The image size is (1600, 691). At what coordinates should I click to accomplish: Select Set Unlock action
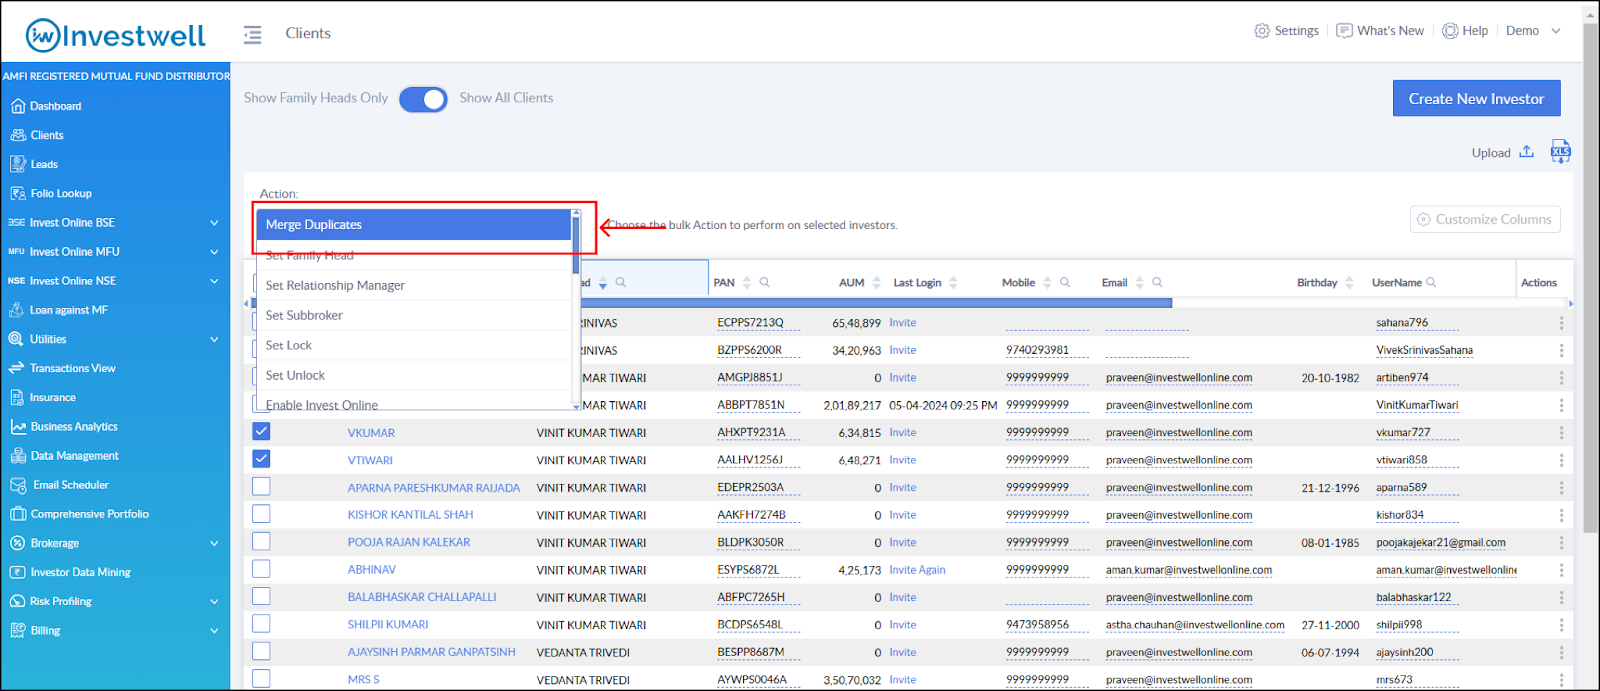click(414, 375)
